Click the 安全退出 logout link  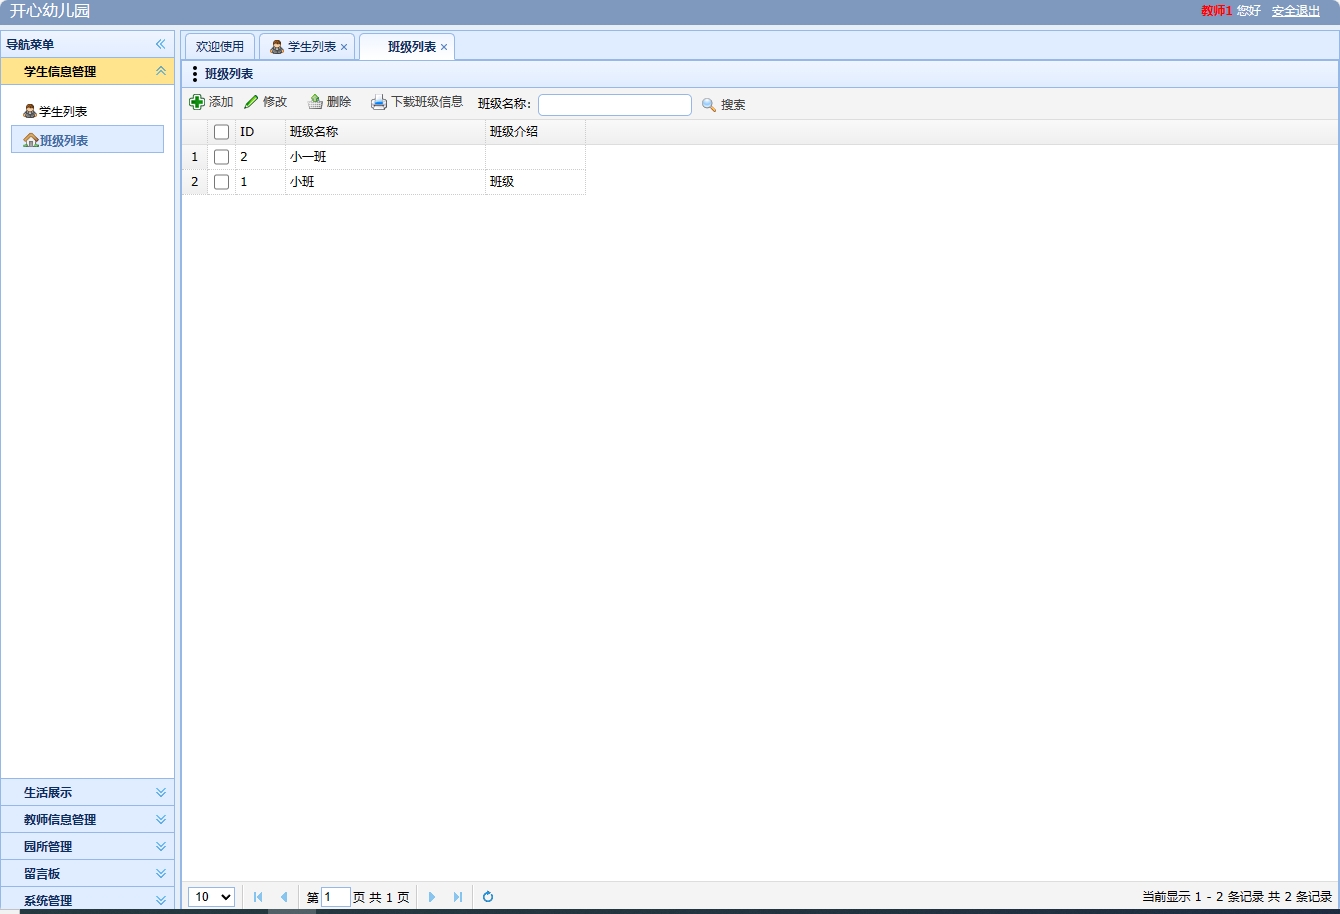point(1296,11)
